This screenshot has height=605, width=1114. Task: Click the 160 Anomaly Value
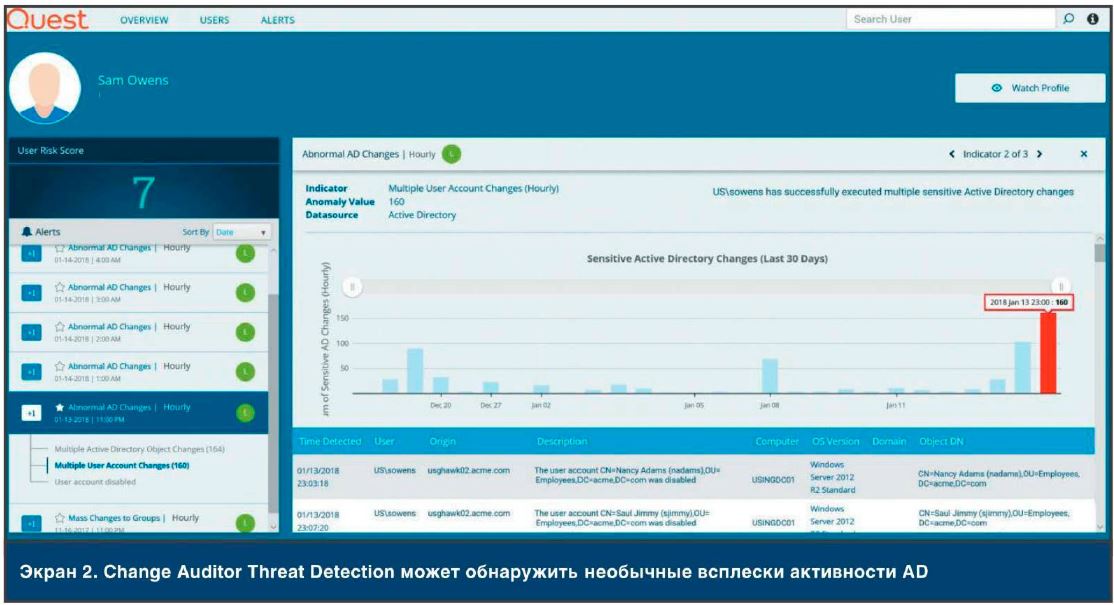[x=396, y=202]
